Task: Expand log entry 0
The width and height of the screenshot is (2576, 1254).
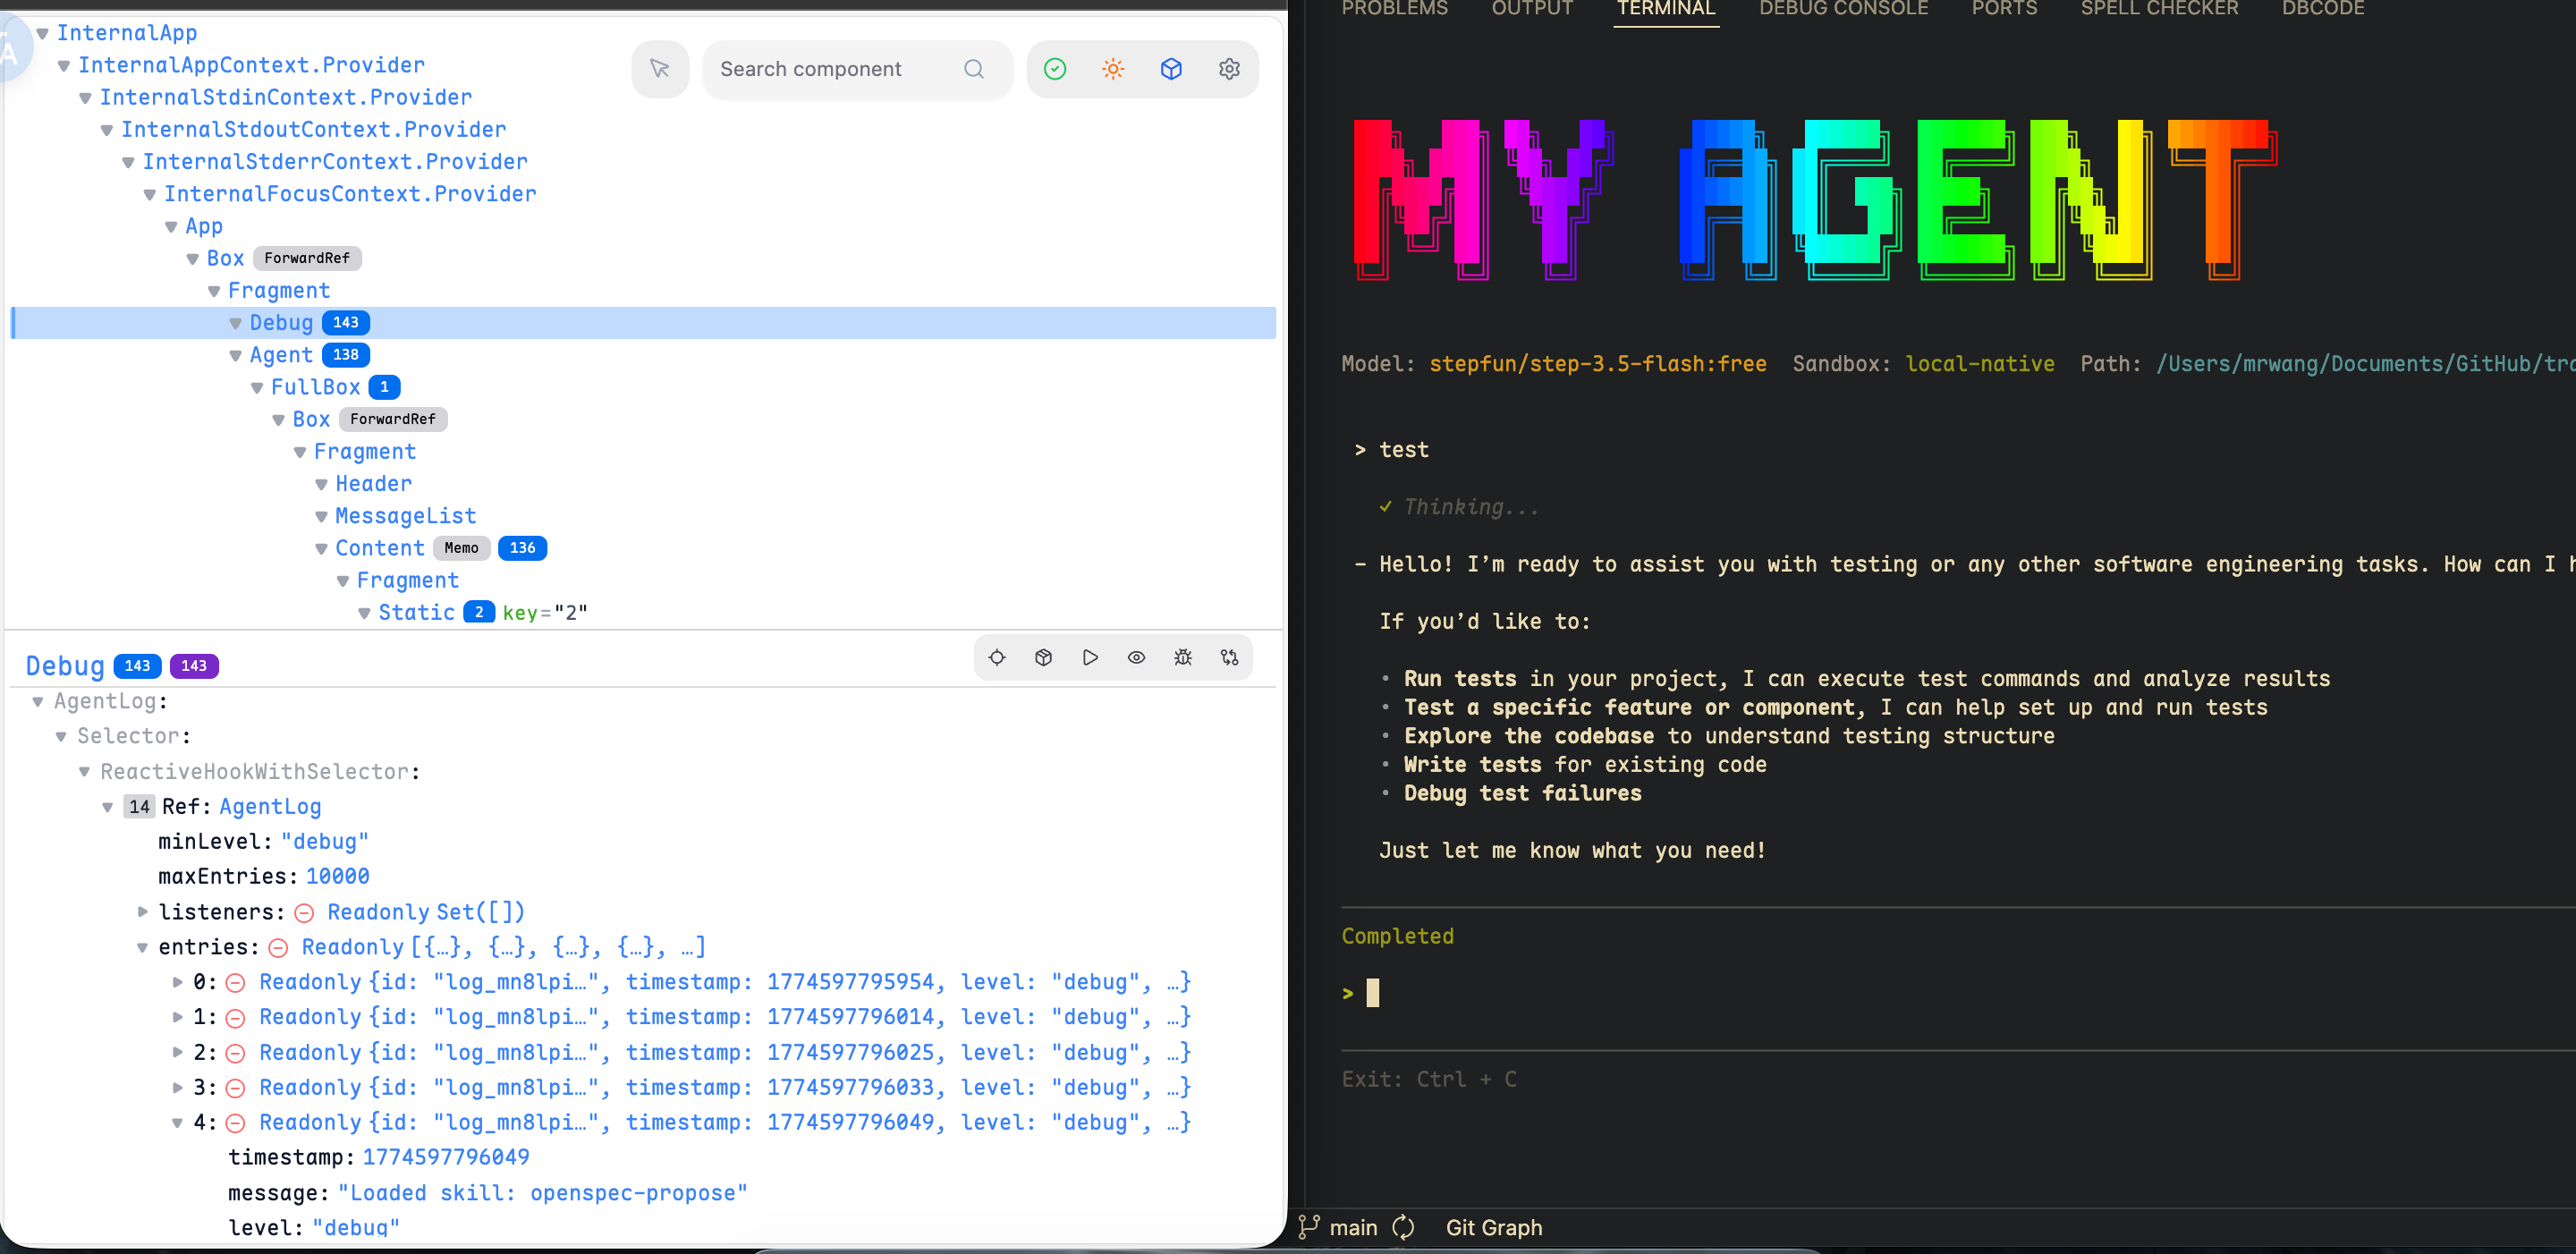Action: coord(178,982)
